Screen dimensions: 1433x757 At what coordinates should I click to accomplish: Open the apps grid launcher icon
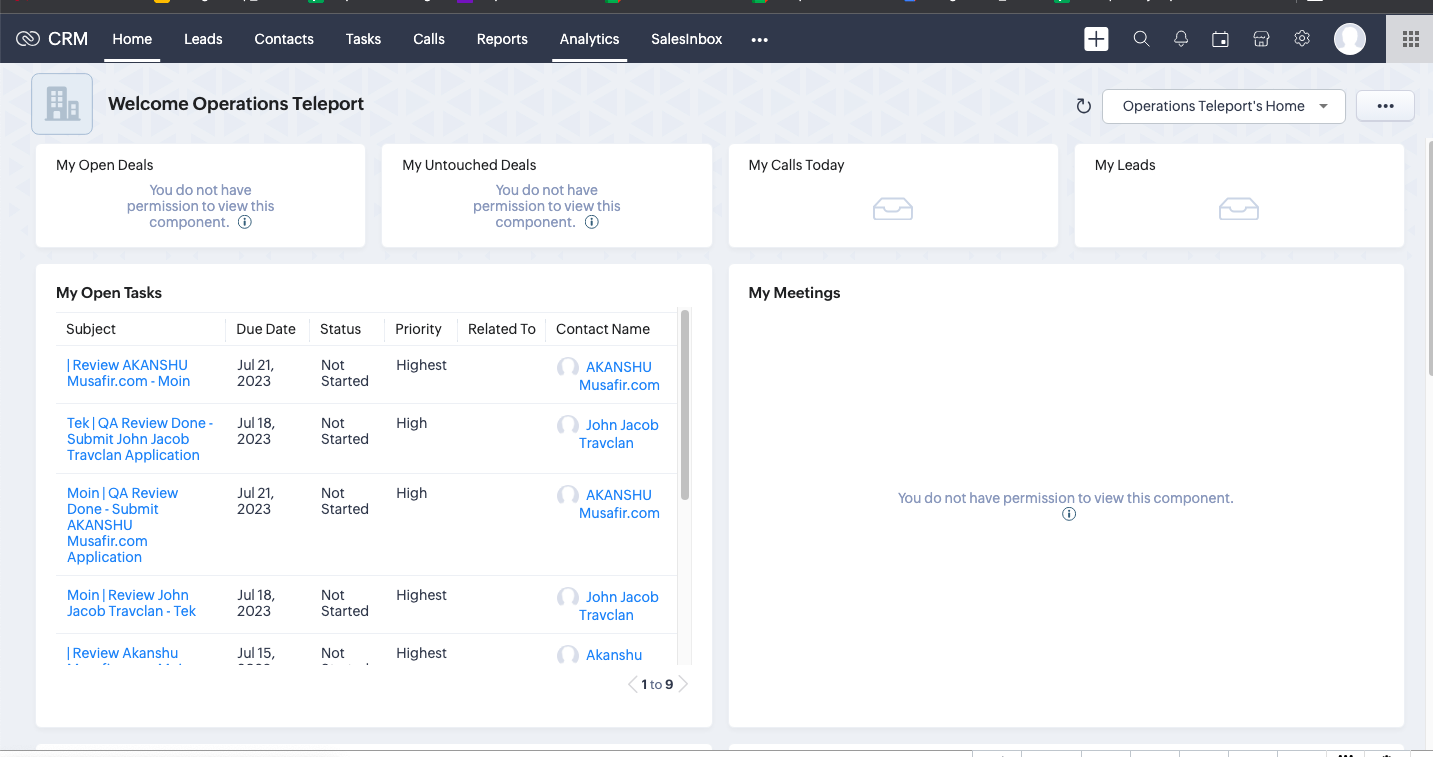pyautogui.click(x=1410, y=39)
